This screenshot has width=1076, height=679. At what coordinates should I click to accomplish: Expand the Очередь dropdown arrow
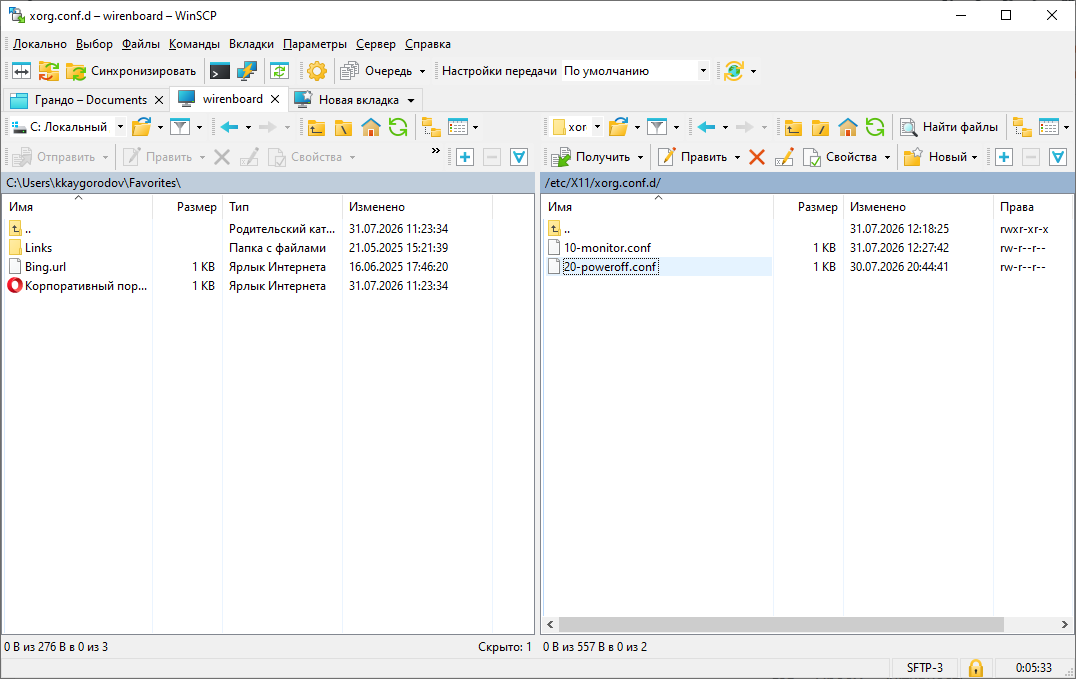422,71
